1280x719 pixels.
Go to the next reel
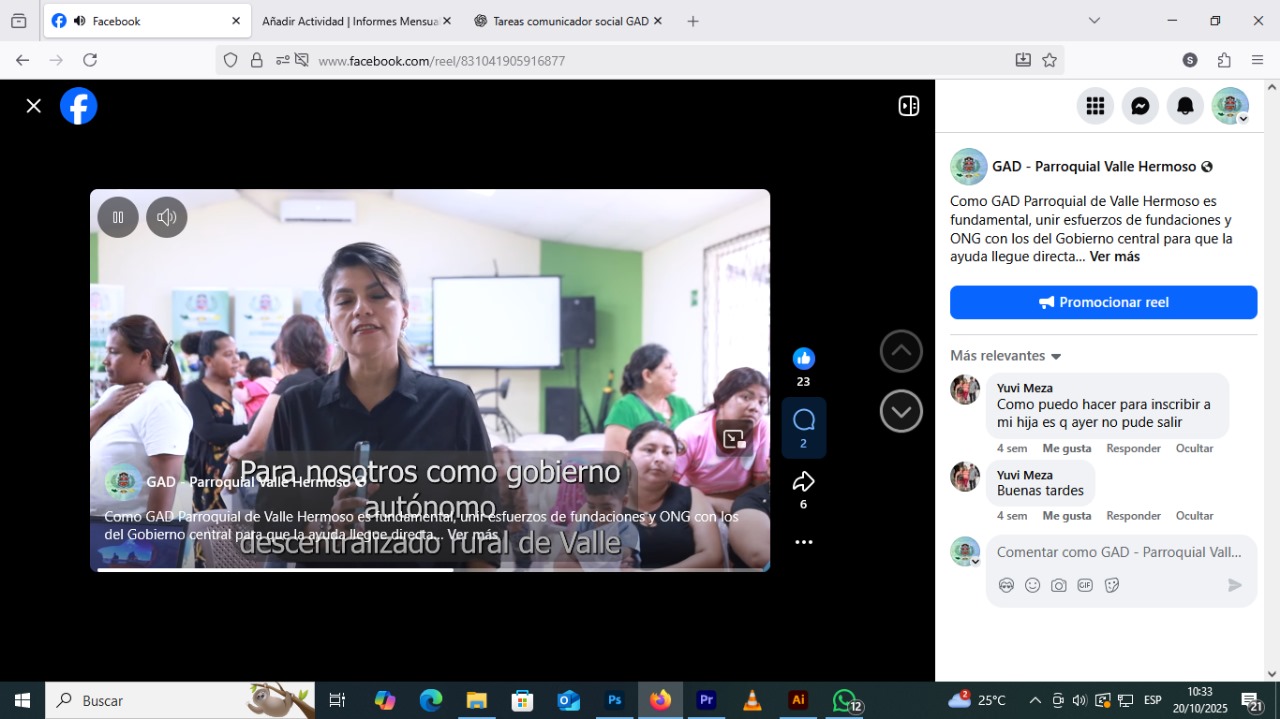(x=900, y=411)
